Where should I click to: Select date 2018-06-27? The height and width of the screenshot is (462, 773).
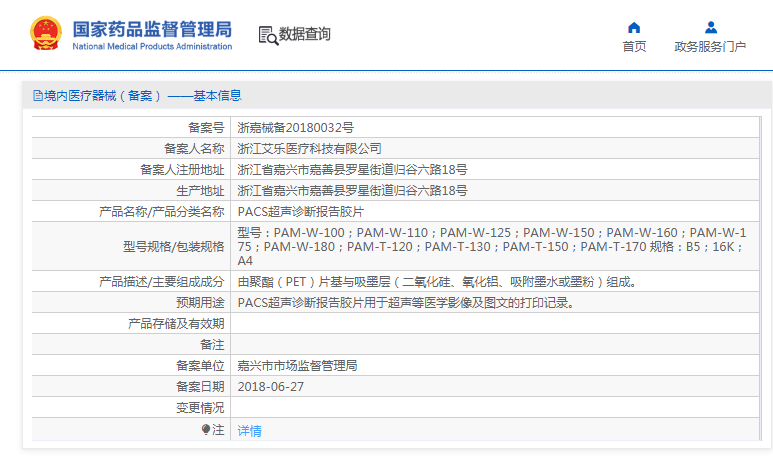click(x=271, y=387)
